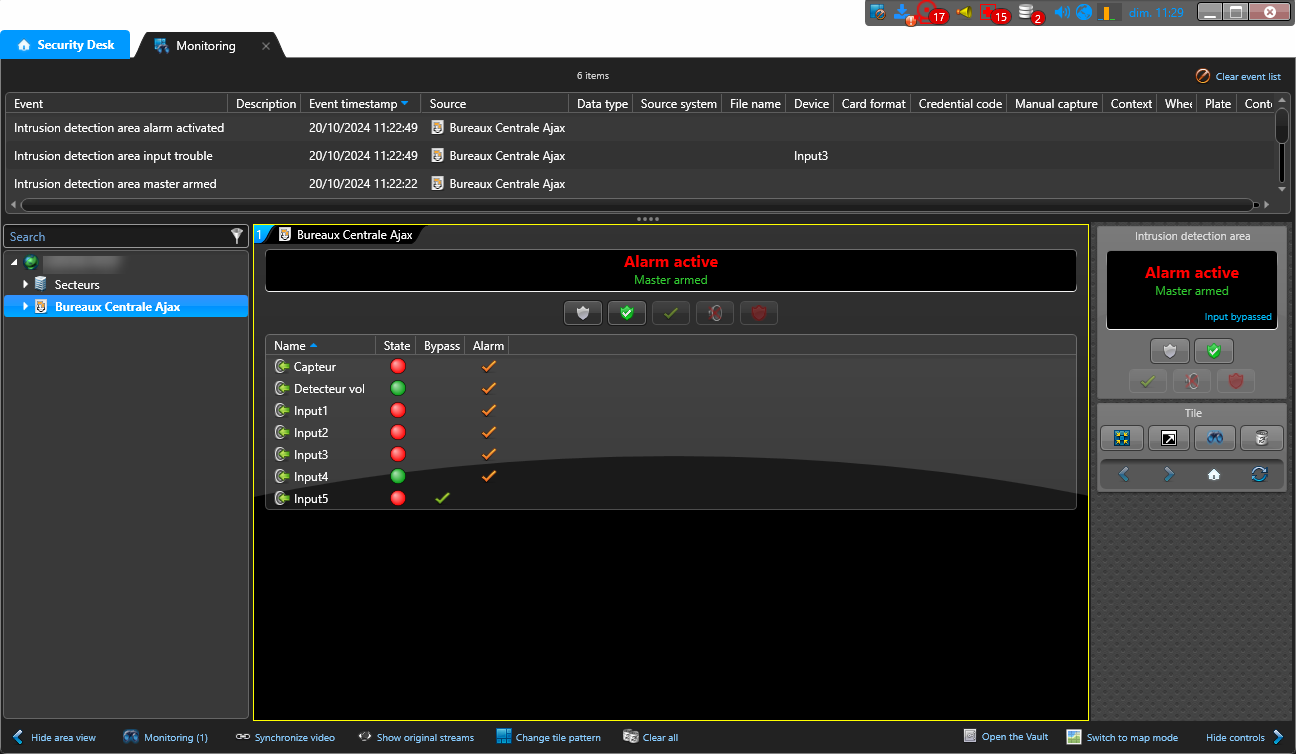Open the Vault
This screenshot has width=1296, height=754.
(x=1006, y=737)
